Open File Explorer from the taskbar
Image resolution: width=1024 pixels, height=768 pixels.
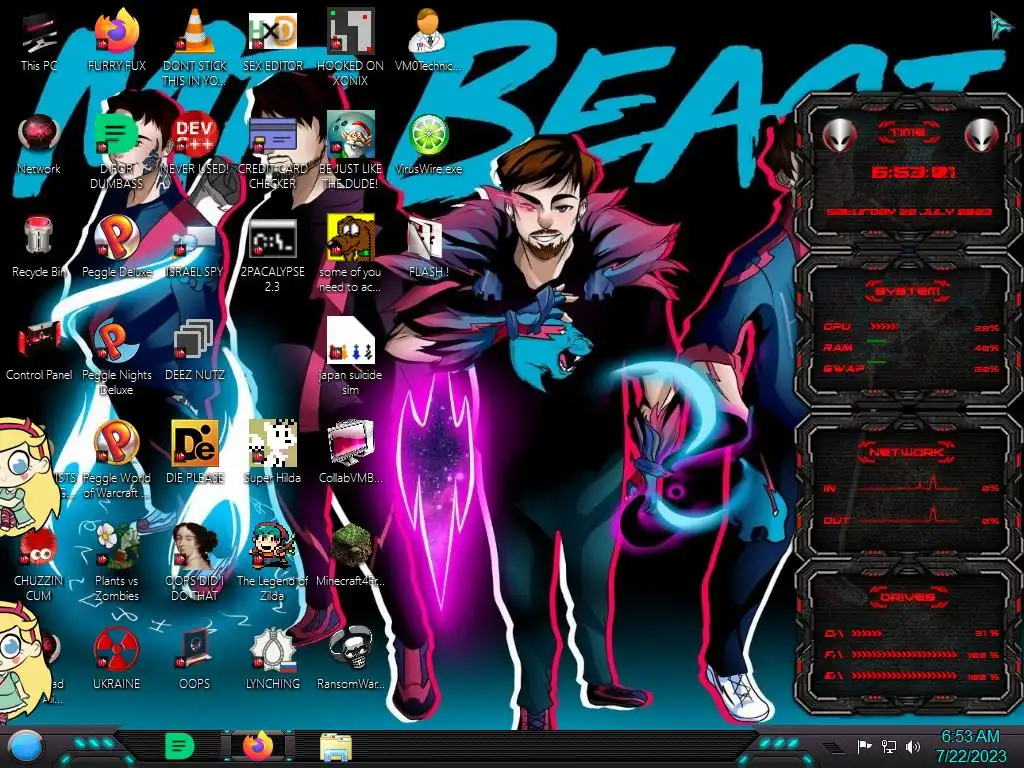click(x=336, y=747)
